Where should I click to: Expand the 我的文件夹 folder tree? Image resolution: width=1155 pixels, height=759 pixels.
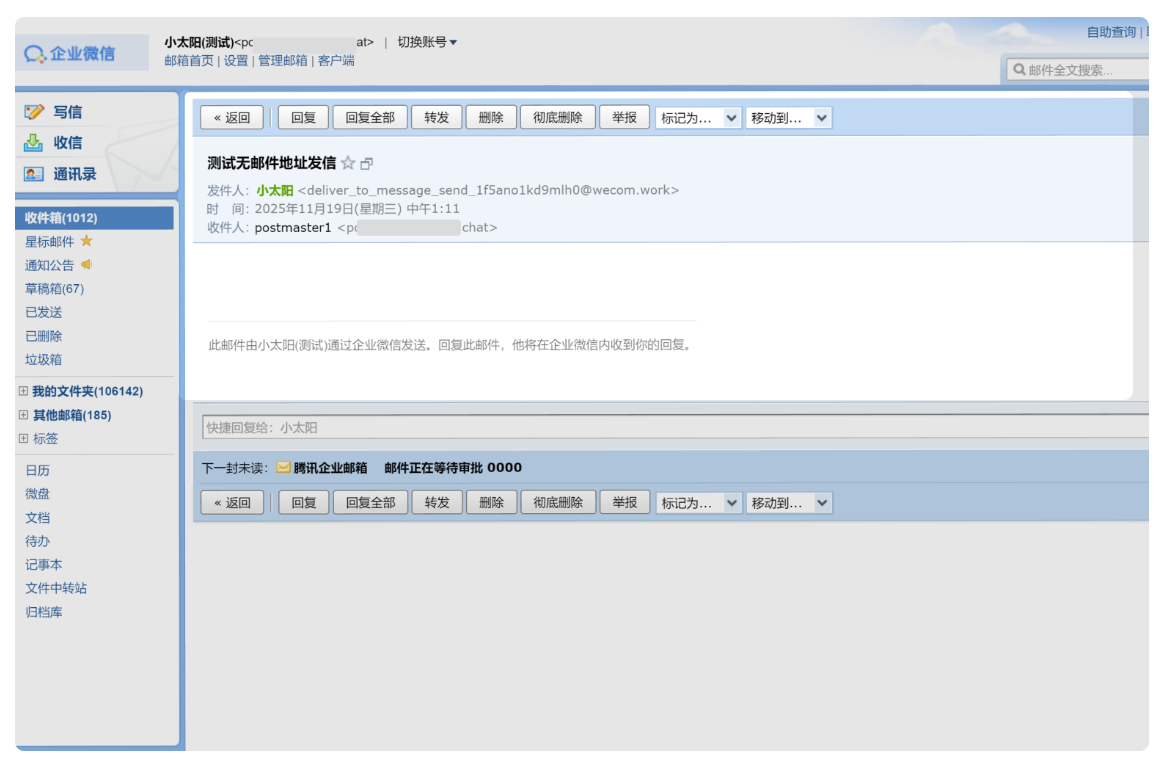click(21, 390)
